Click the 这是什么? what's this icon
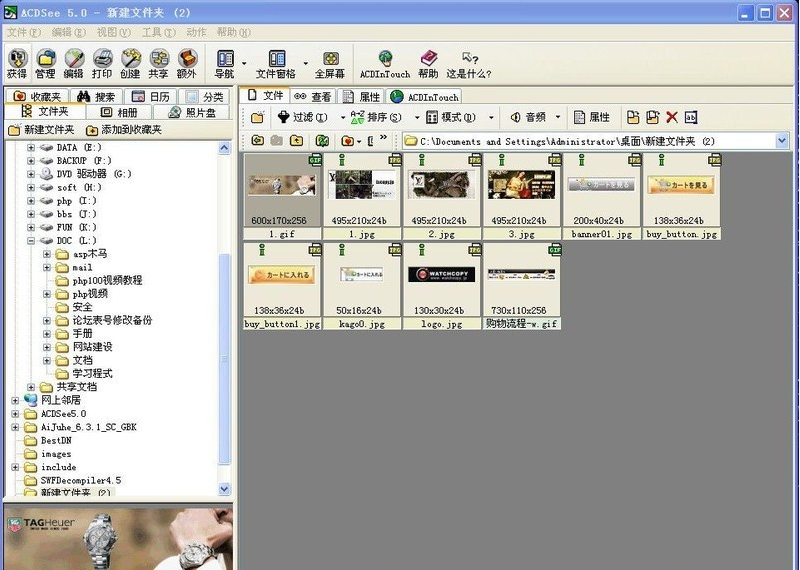 tap(470, 64)
